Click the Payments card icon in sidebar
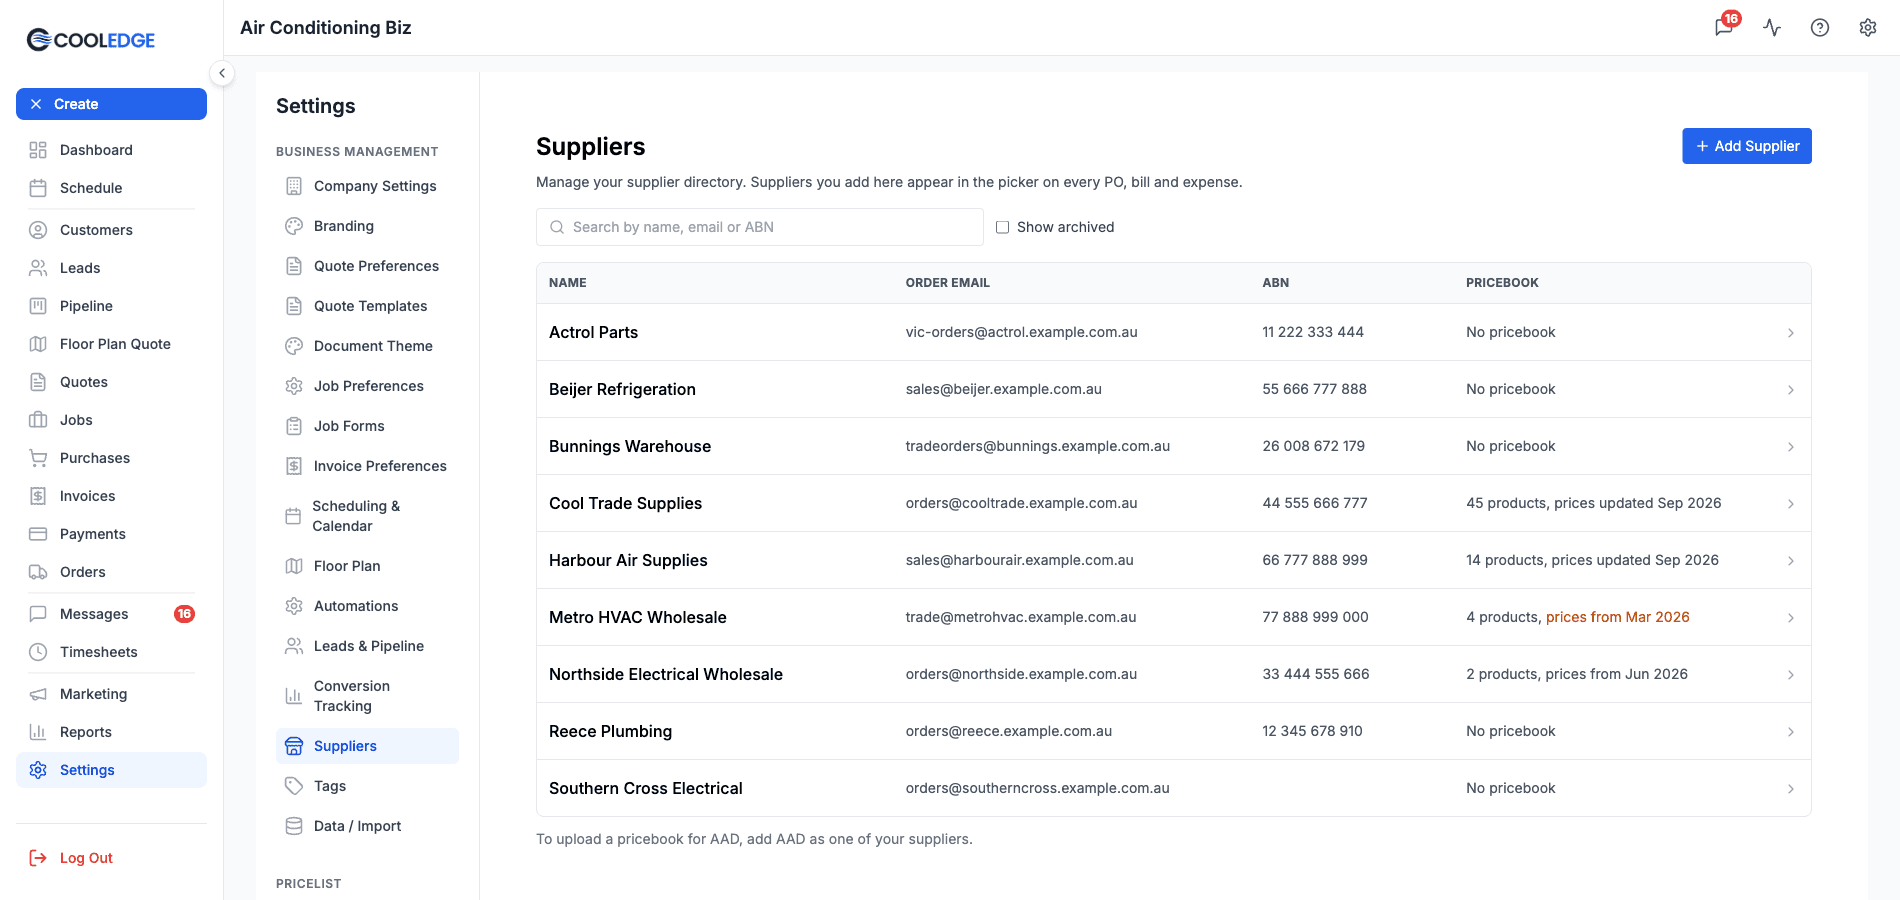This screenshot has height=900, width=1900. (x=38, y=534)
